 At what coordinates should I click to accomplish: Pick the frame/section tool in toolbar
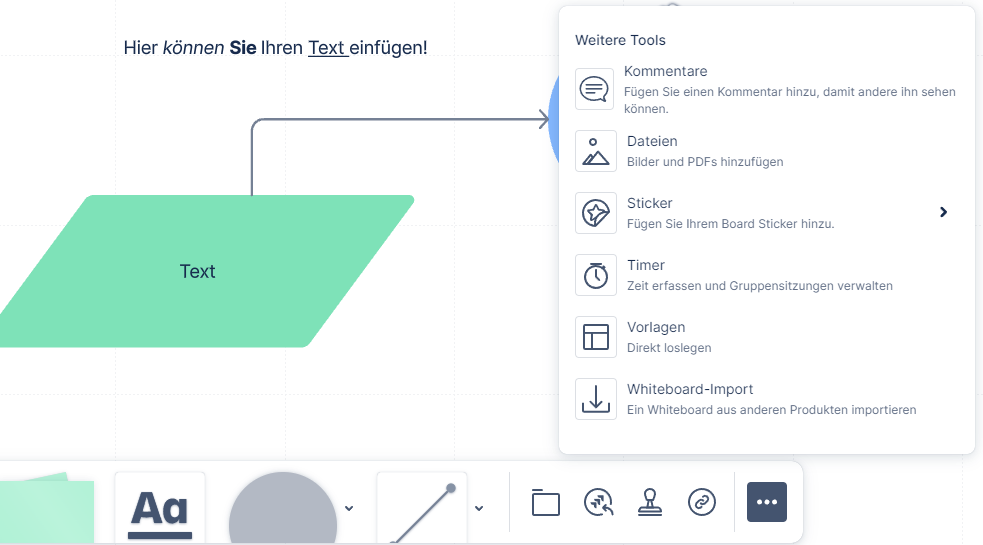coord(545,502)
